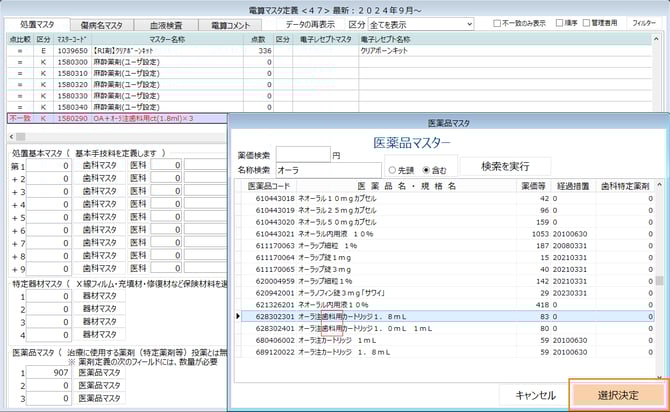
Task: Confirm with the 選択決定 button
Action: 617,394
